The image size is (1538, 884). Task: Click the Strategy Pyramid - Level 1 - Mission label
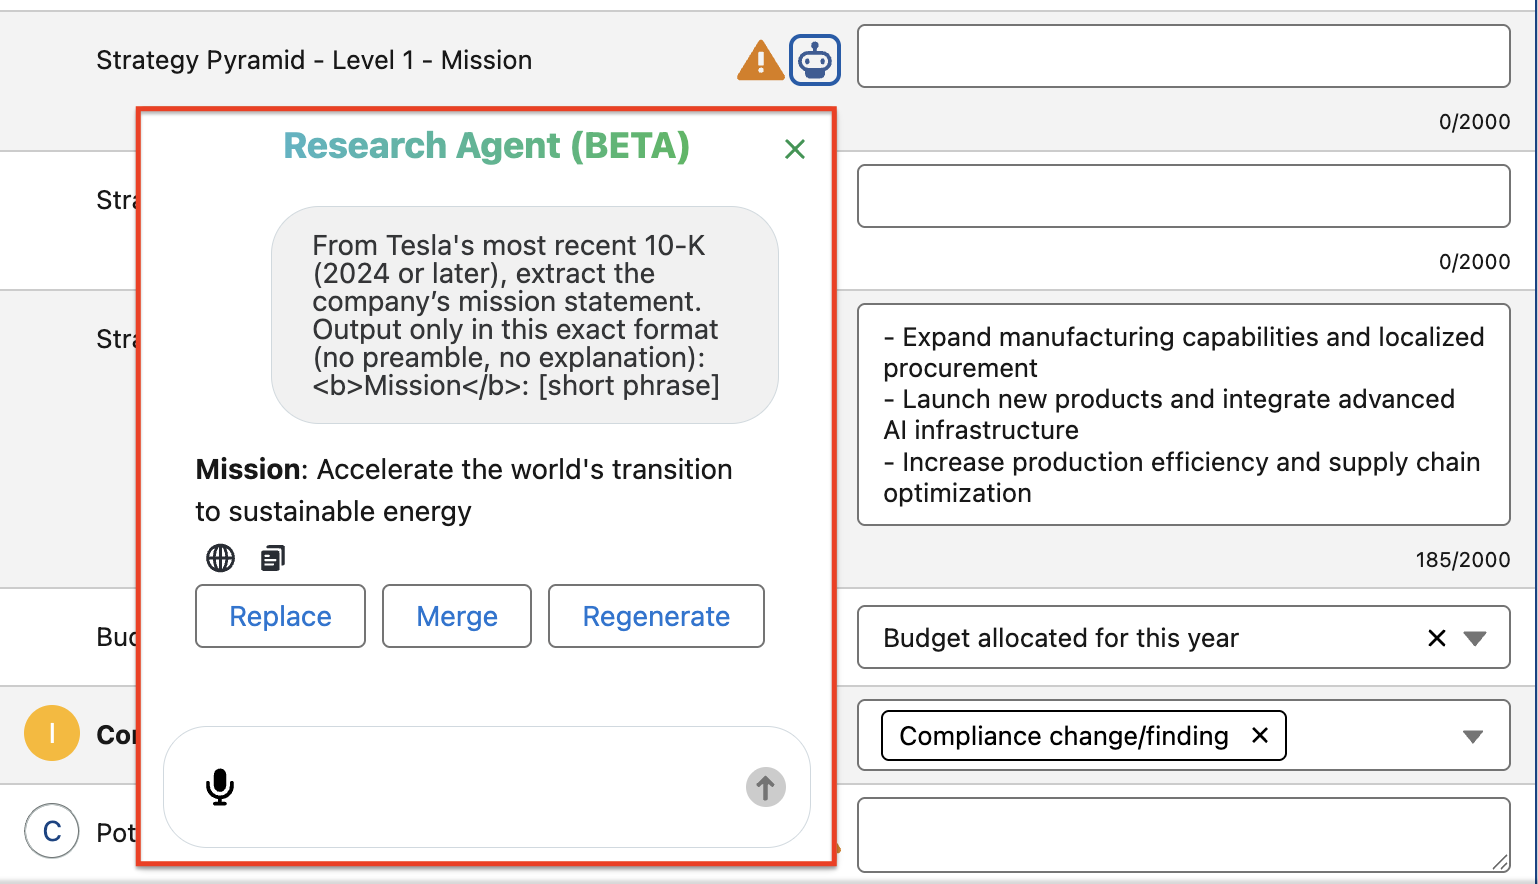coord(314,60)
